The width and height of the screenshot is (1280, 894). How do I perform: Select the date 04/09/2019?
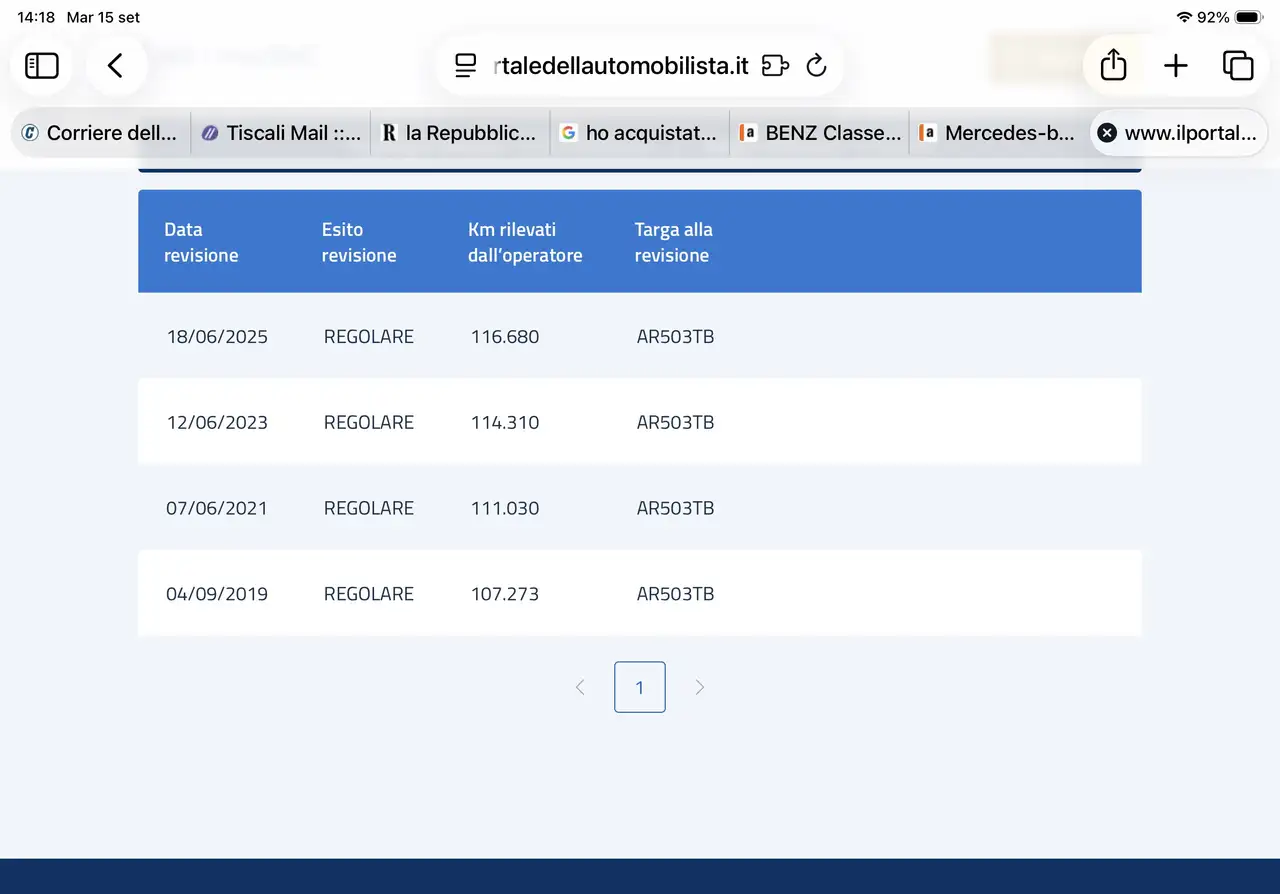click(217, 594)
